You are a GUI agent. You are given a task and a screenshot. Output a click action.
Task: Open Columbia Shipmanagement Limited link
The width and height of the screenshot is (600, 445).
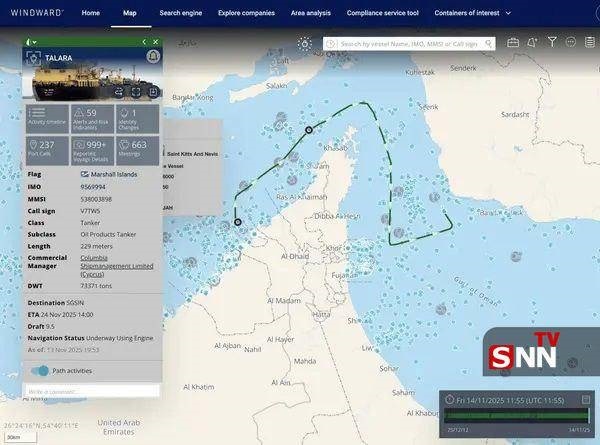[117, 266]
